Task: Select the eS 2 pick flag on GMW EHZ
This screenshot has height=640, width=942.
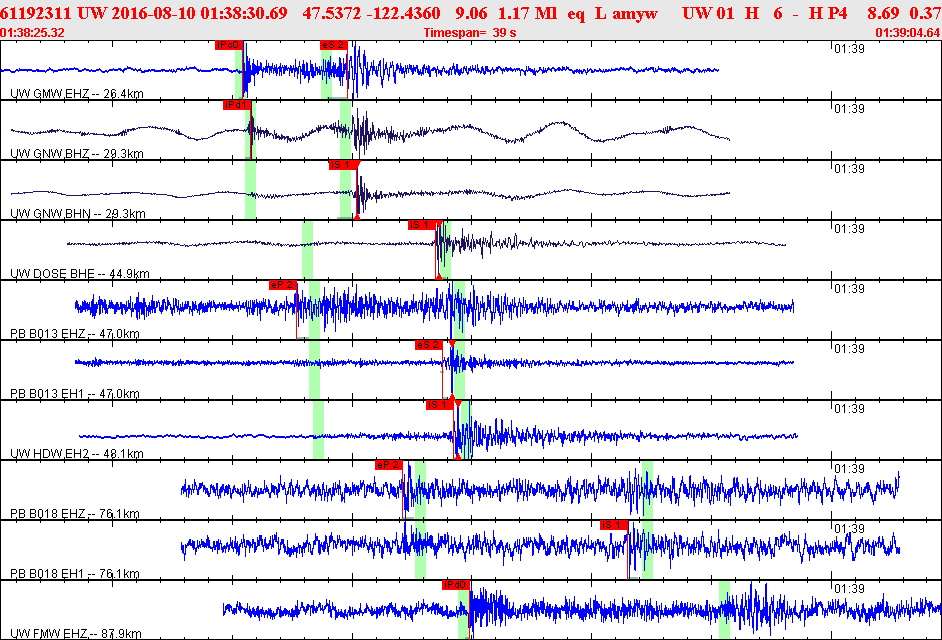Action: [333, 45]
